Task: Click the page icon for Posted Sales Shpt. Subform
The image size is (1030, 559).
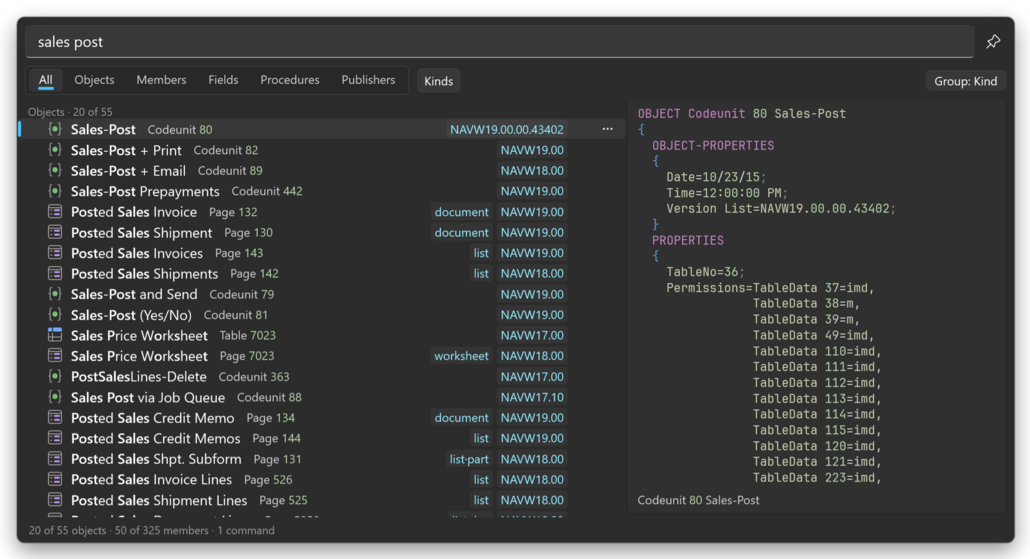Action: click(55, 458)
